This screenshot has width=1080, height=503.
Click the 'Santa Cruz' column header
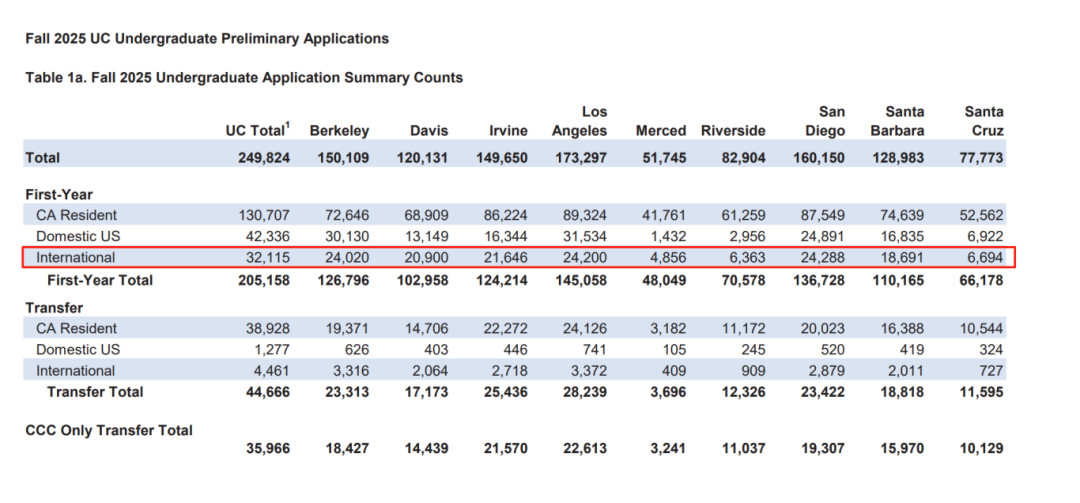tap(984, 121)
